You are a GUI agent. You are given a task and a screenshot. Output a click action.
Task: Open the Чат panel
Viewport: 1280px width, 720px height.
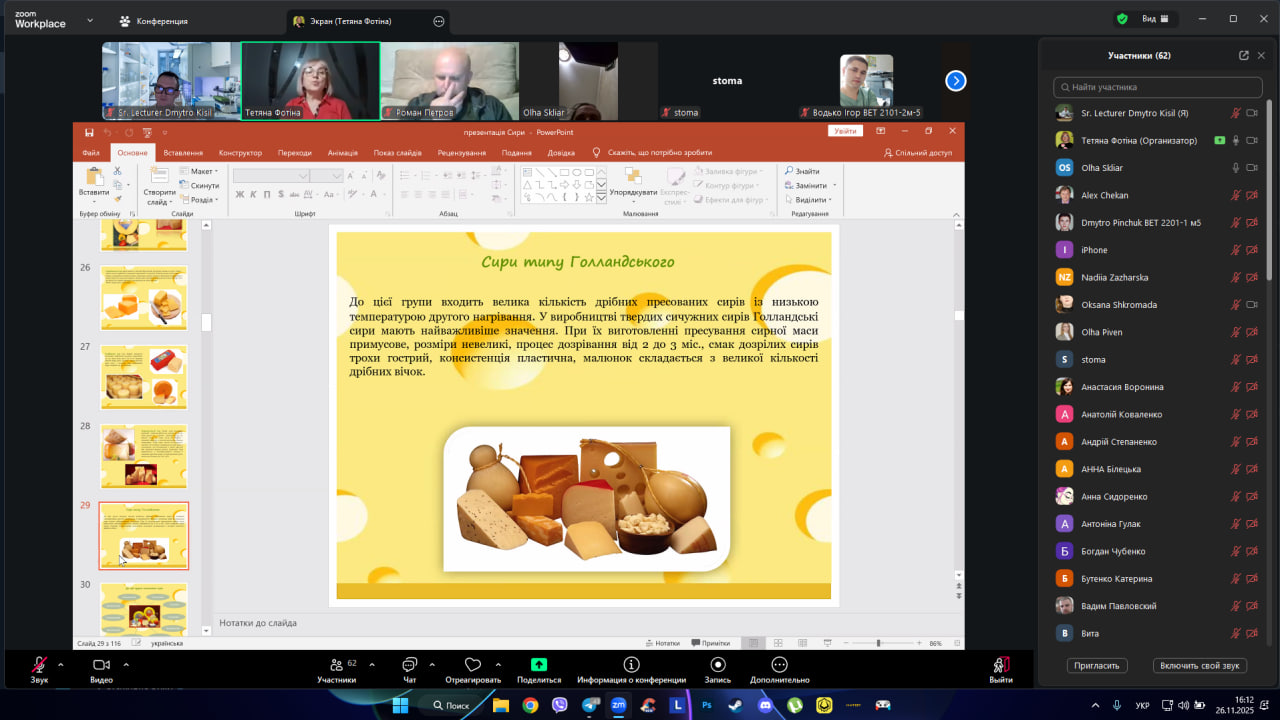[409, 666]
